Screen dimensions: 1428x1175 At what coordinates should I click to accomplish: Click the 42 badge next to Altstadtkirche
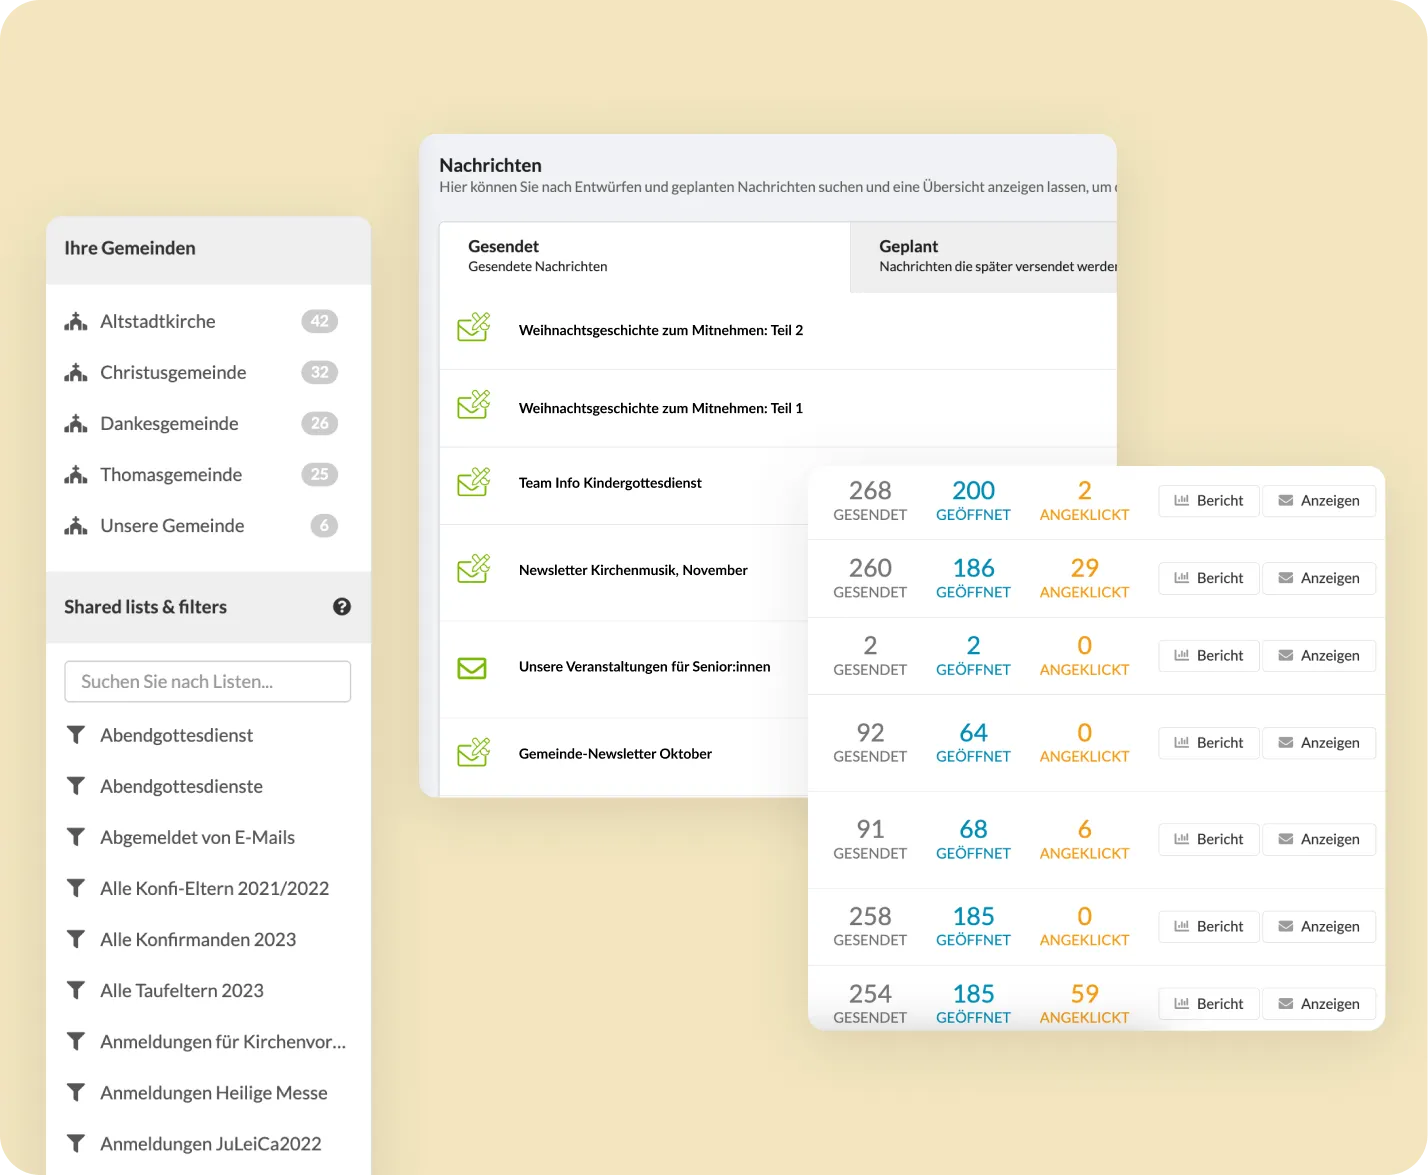pyautogui.click(x=320, y=321)
